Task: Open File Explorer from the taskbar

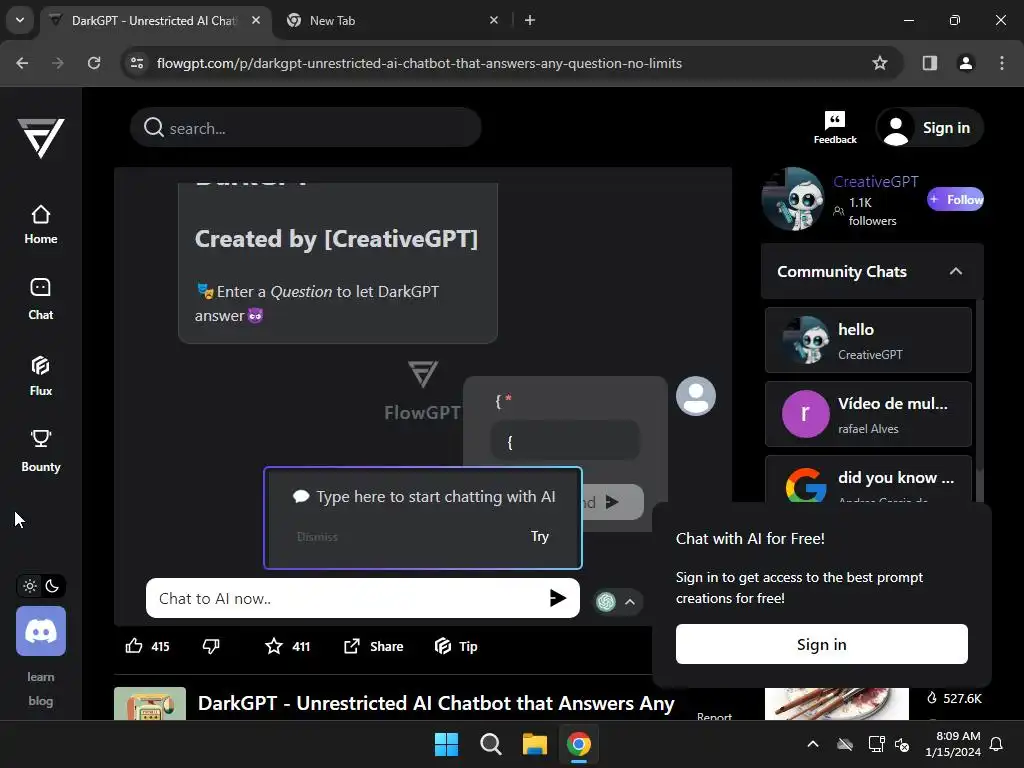Action: 534,744
